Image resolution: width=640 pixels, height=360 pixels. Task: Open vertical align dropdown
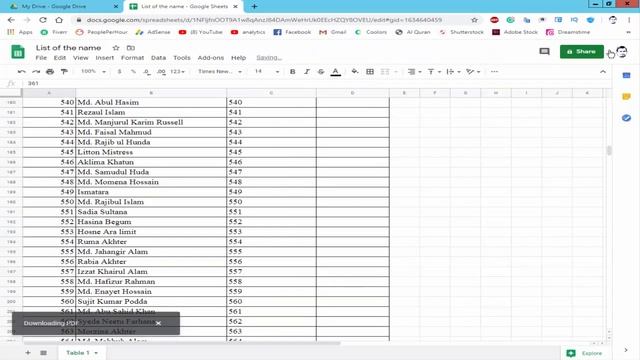434,72
